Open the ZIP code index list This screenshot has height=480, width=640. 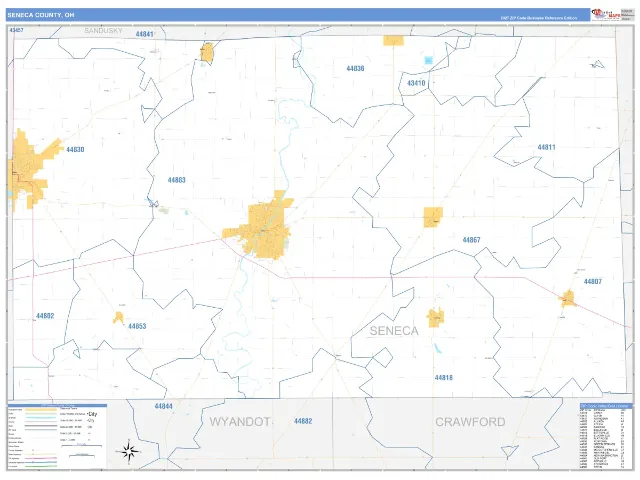pyautogui.click(x=605, y=436)
